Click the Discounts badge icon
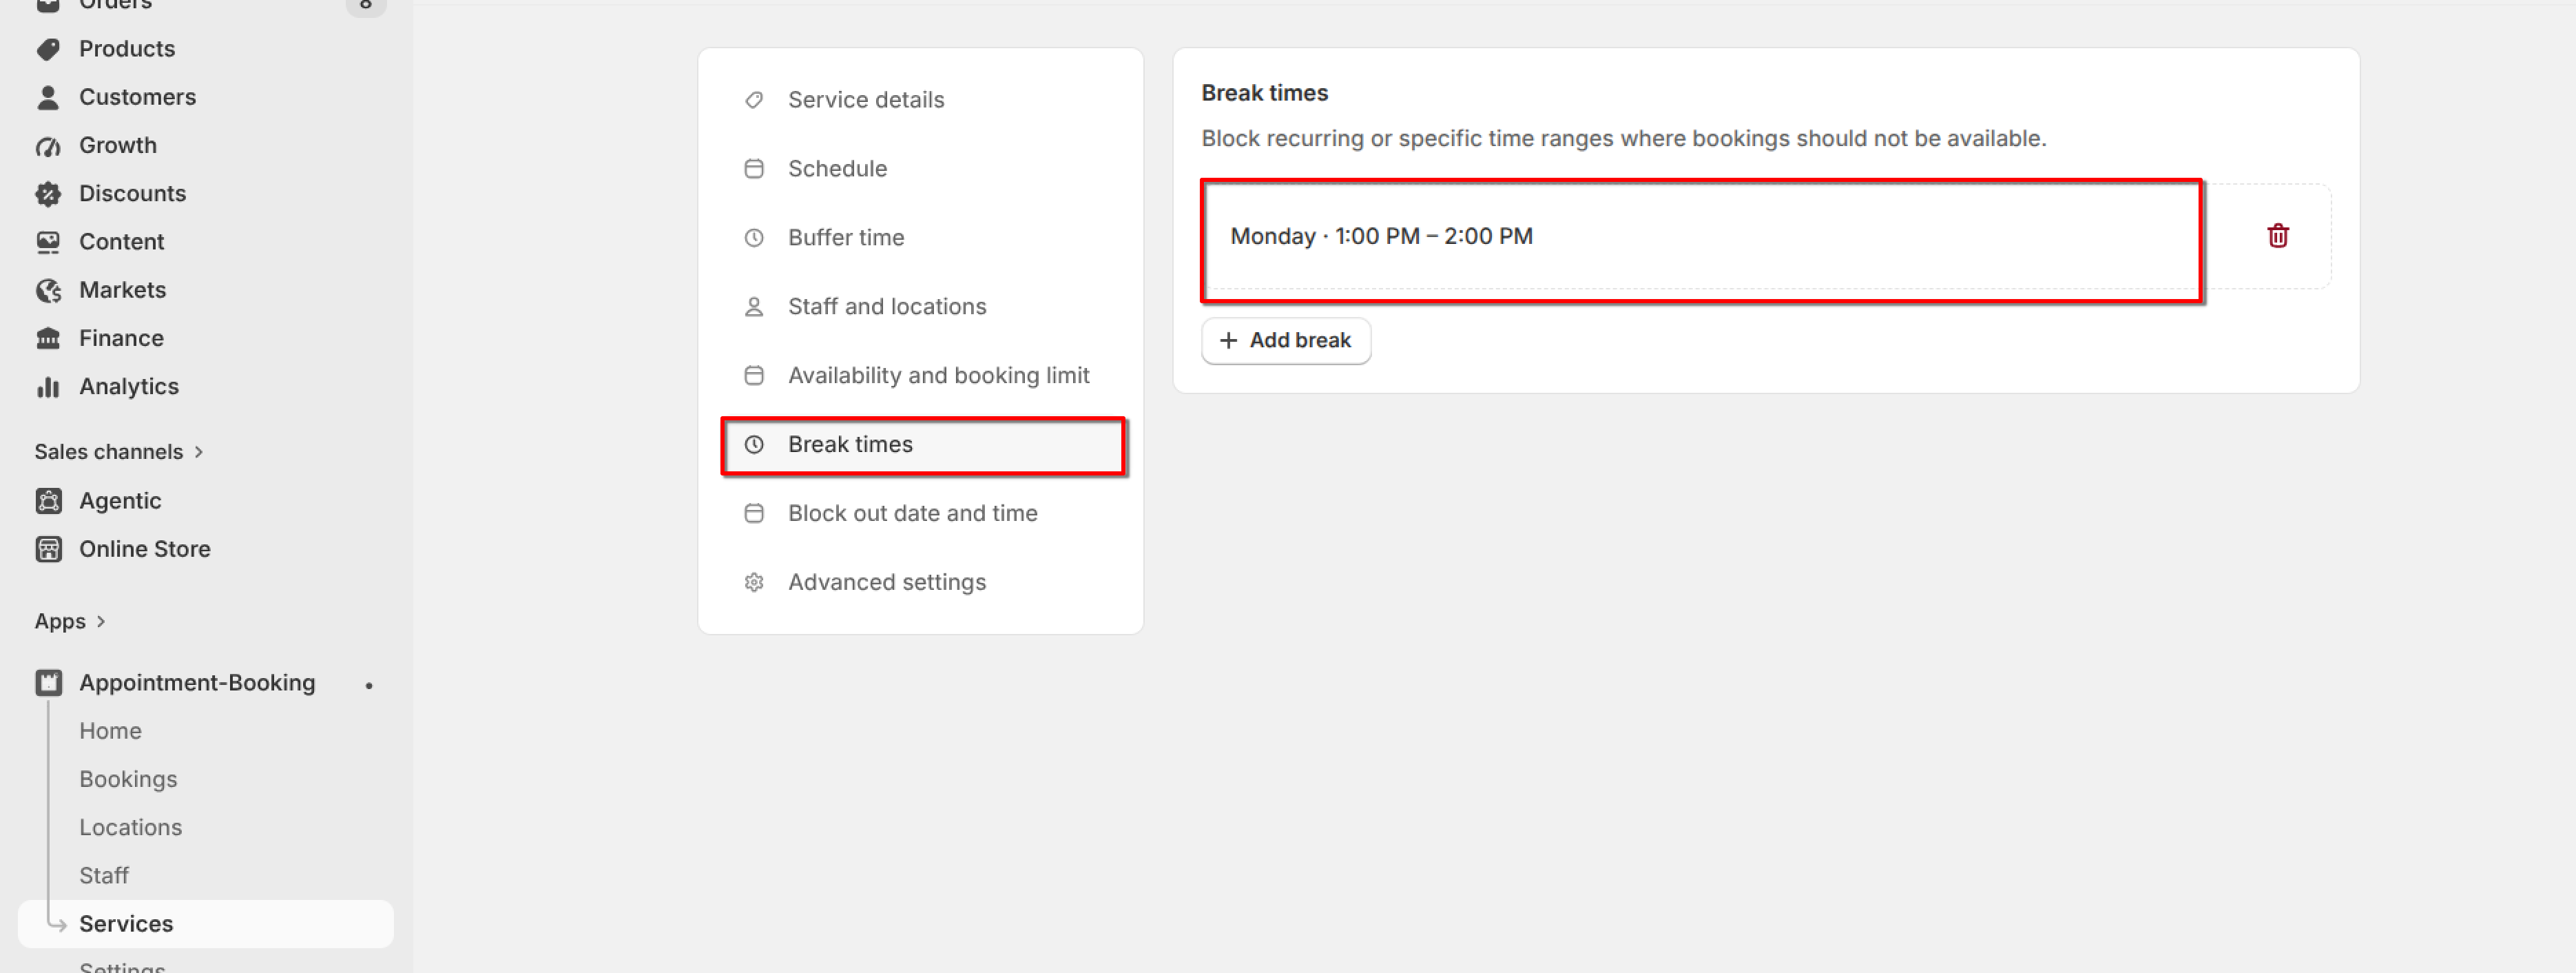 click(48, 194)
